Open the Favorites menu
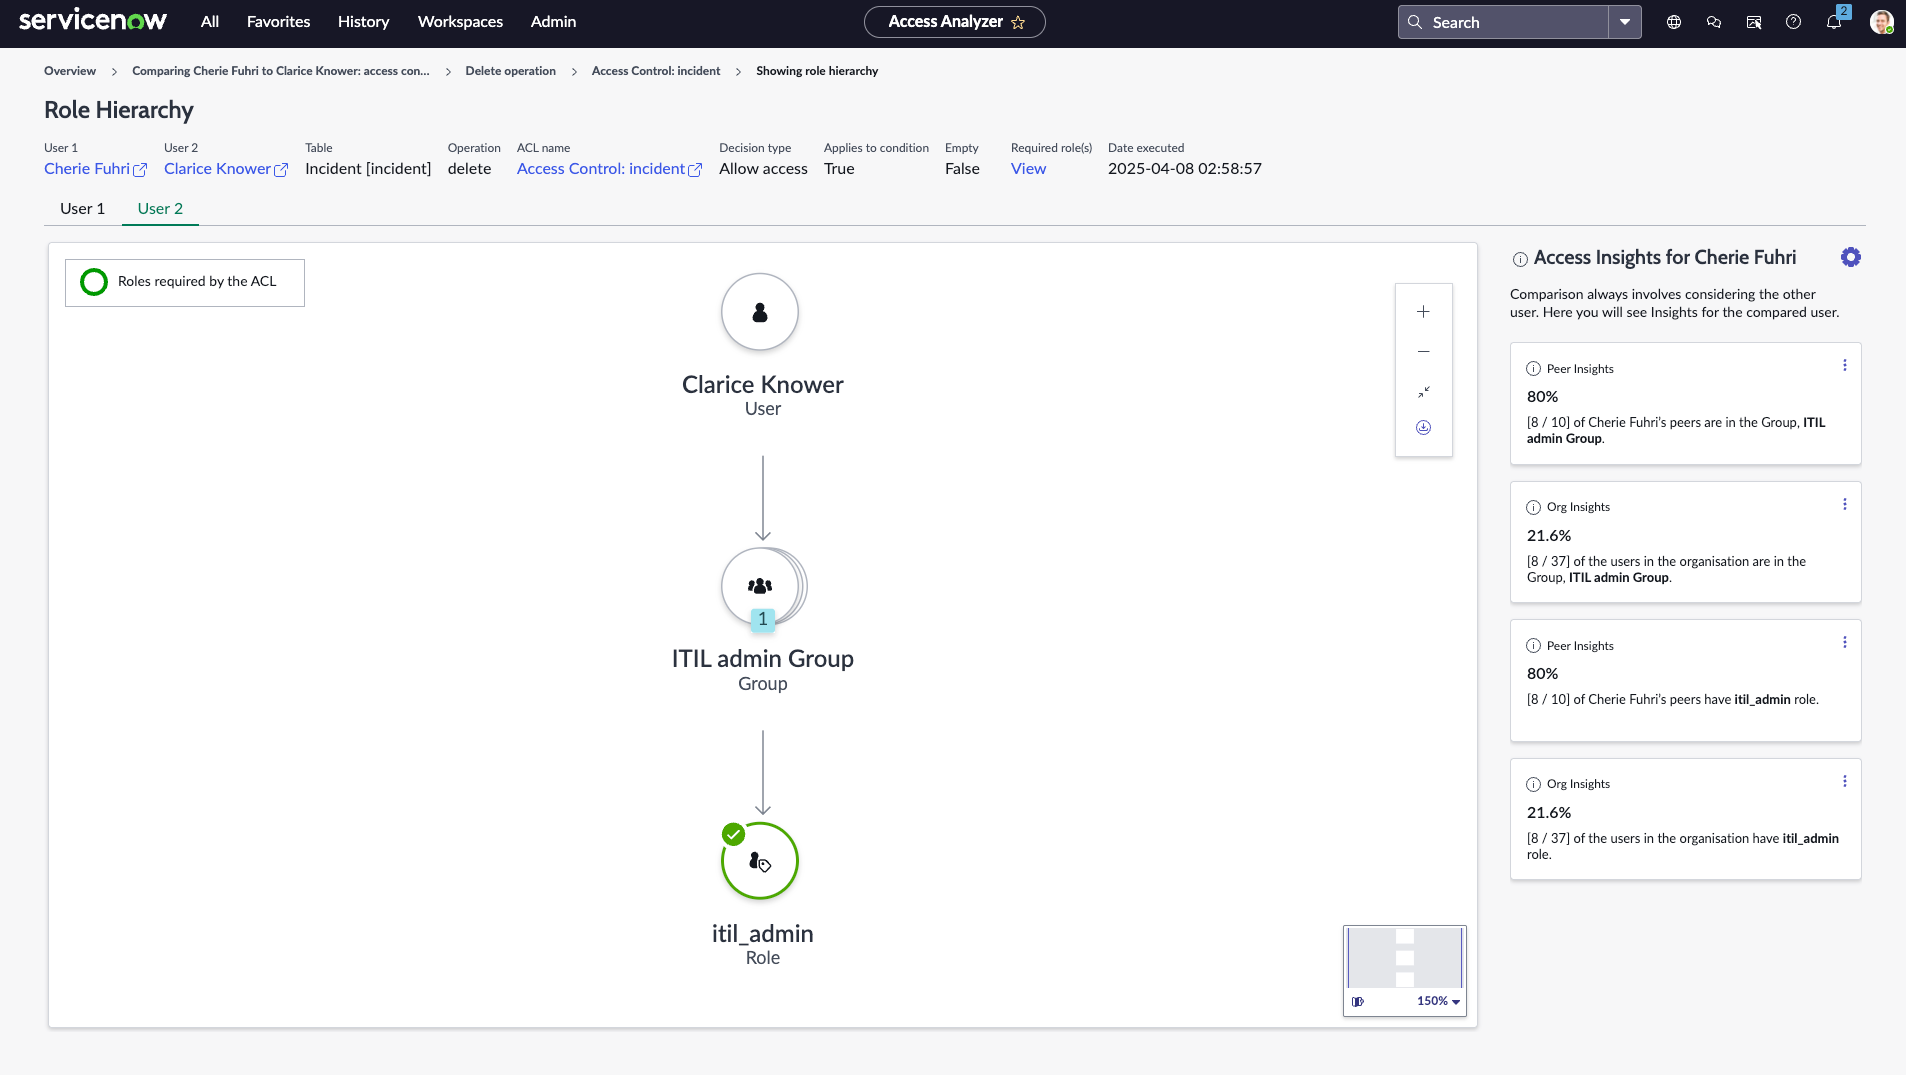Viewport: 1906px width, 1075px height. (x=278, y=22)
